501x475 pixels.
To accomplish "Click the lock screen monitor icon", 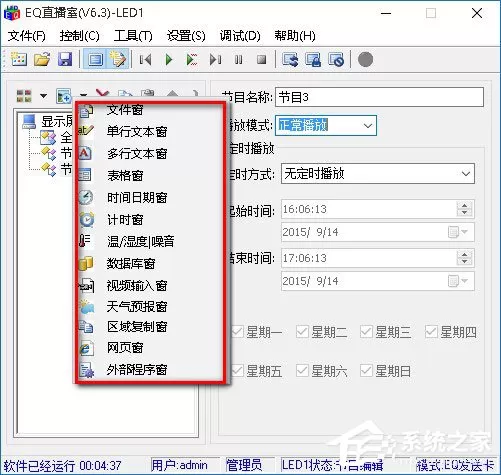I will (313, 60).
